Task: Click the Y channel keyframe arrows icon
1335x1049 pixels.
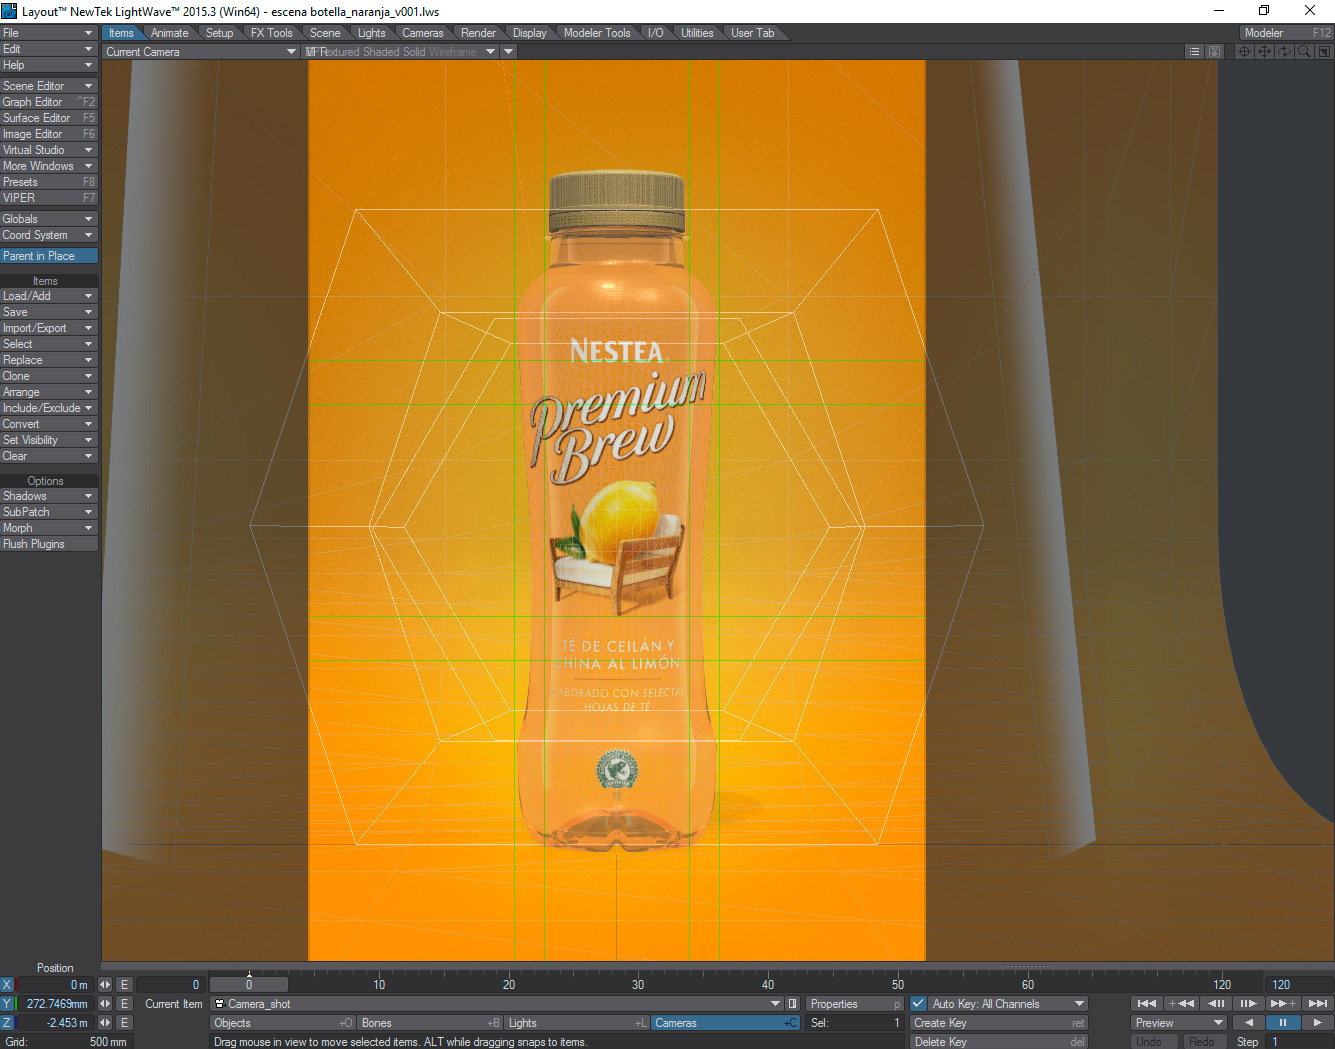Action: (x=105, y=1004)
